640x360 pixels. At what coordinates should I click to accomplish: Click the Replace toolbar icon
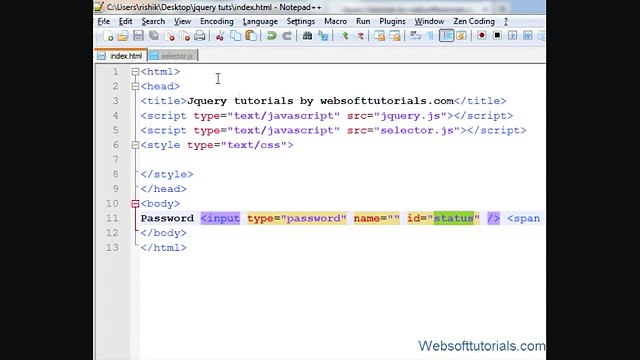tap(323, 36)
